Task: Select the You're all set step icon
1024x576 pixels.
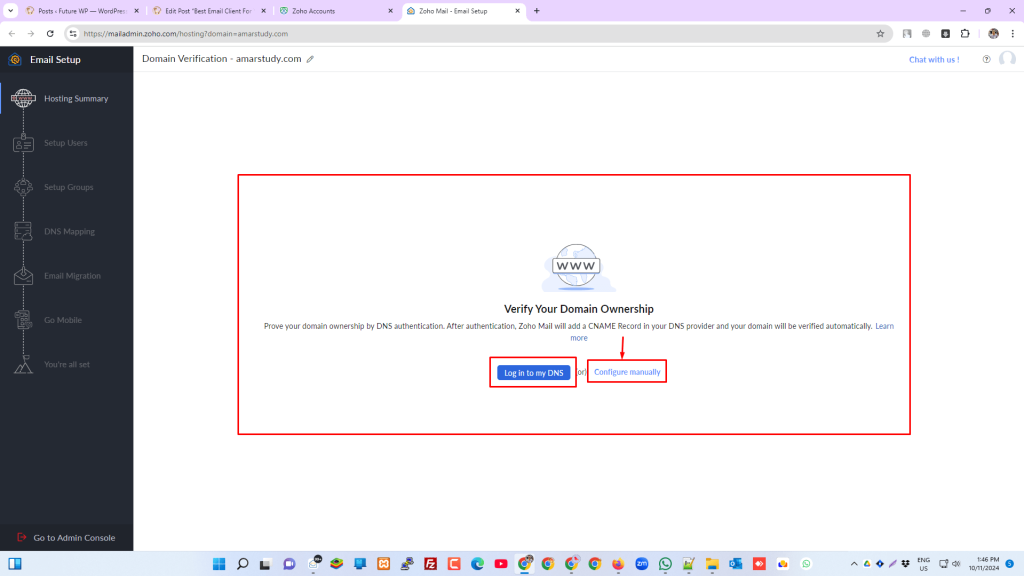Action: [24, 364]
